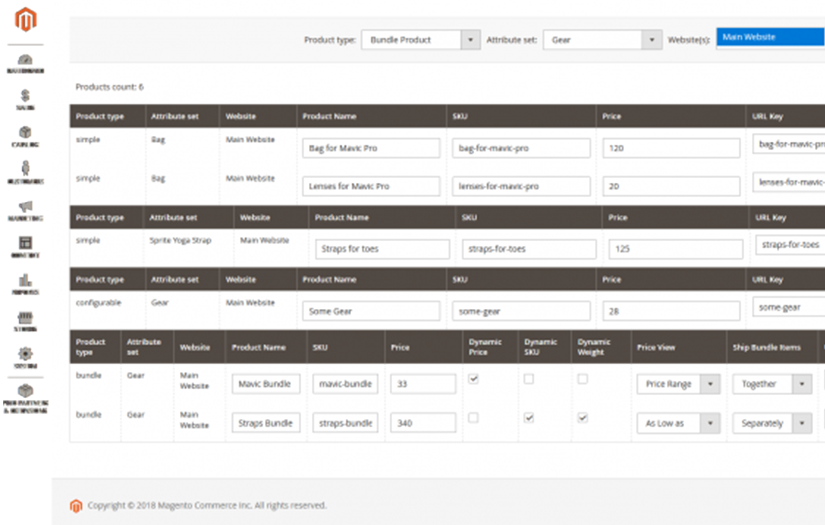Edit the bag-for-mavic-pro SKU field
This screenshot has width=825, height=525.
coord(521,148)
